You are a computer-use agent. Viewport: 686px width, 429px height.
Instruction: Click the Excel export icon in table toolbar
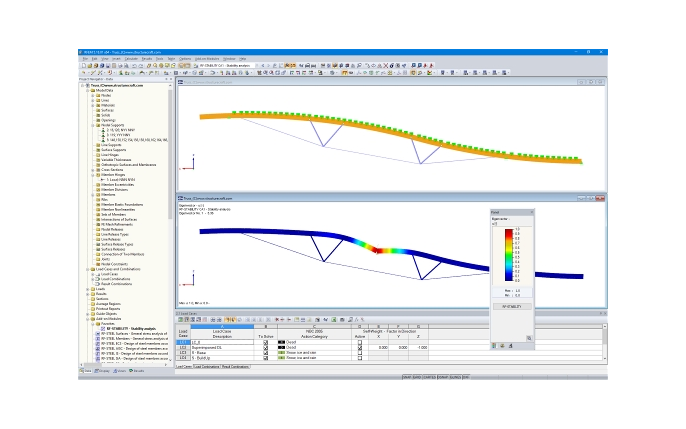(334, 320)
